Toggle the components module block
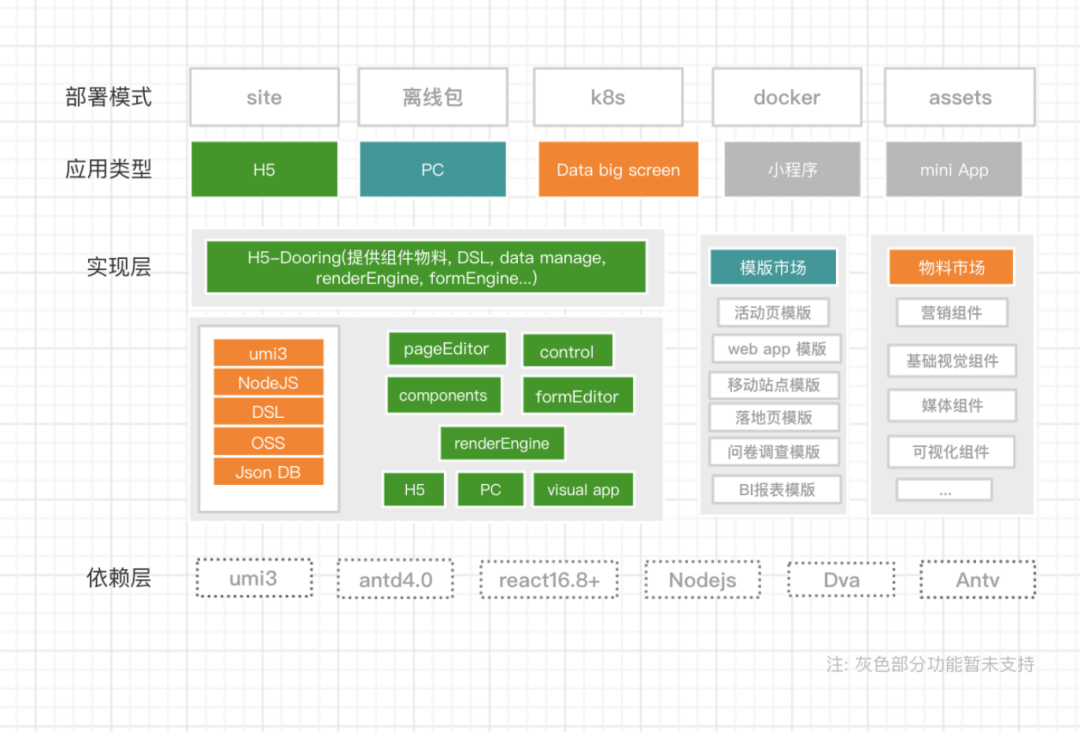Image resolution: width=1080 pixels, height=732 pixels. tap(443, 395)
